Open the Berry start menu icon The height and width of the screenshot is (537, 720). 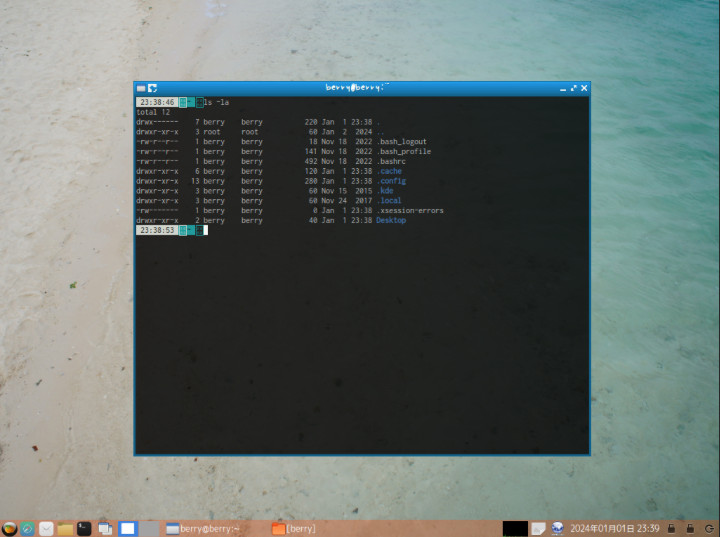pyautogui.click(x=9, y=529)
